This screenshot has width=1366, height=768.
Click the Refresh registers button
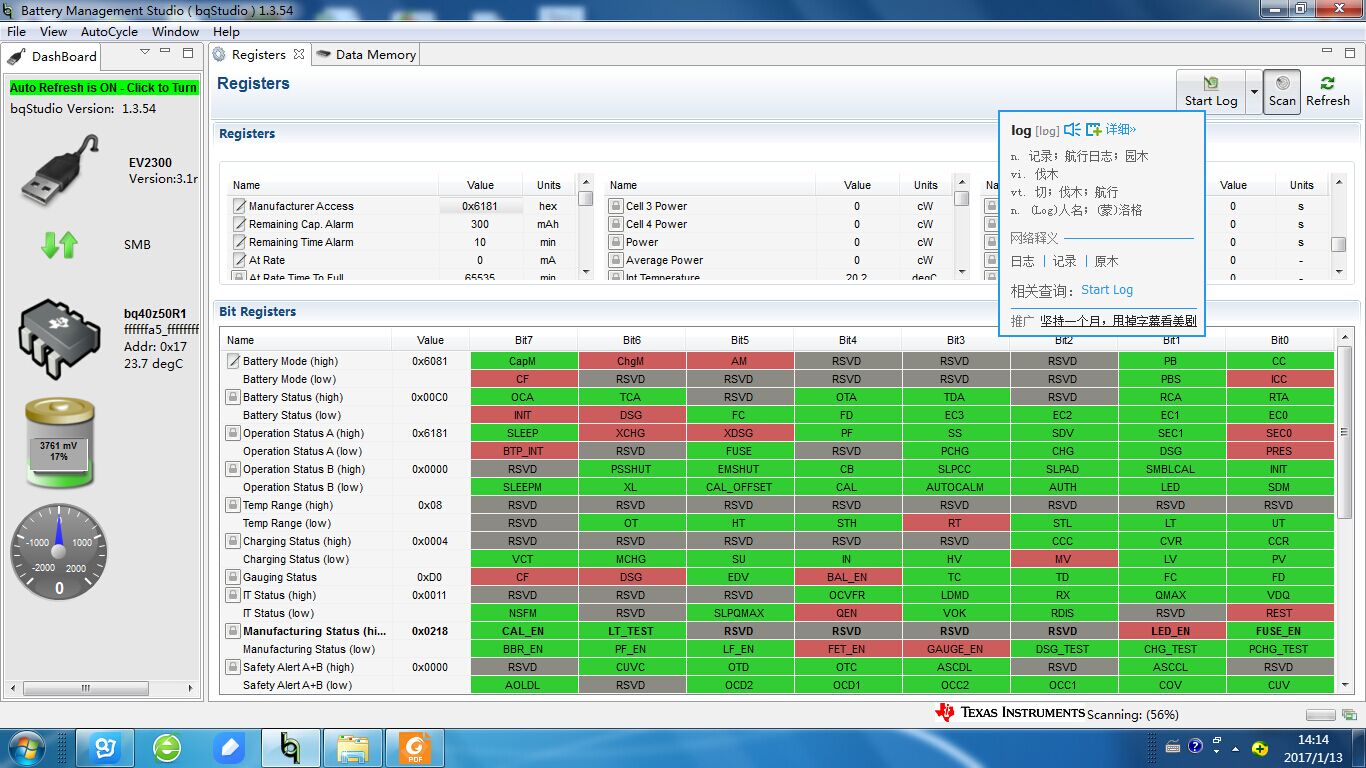tap(1327, 91)
